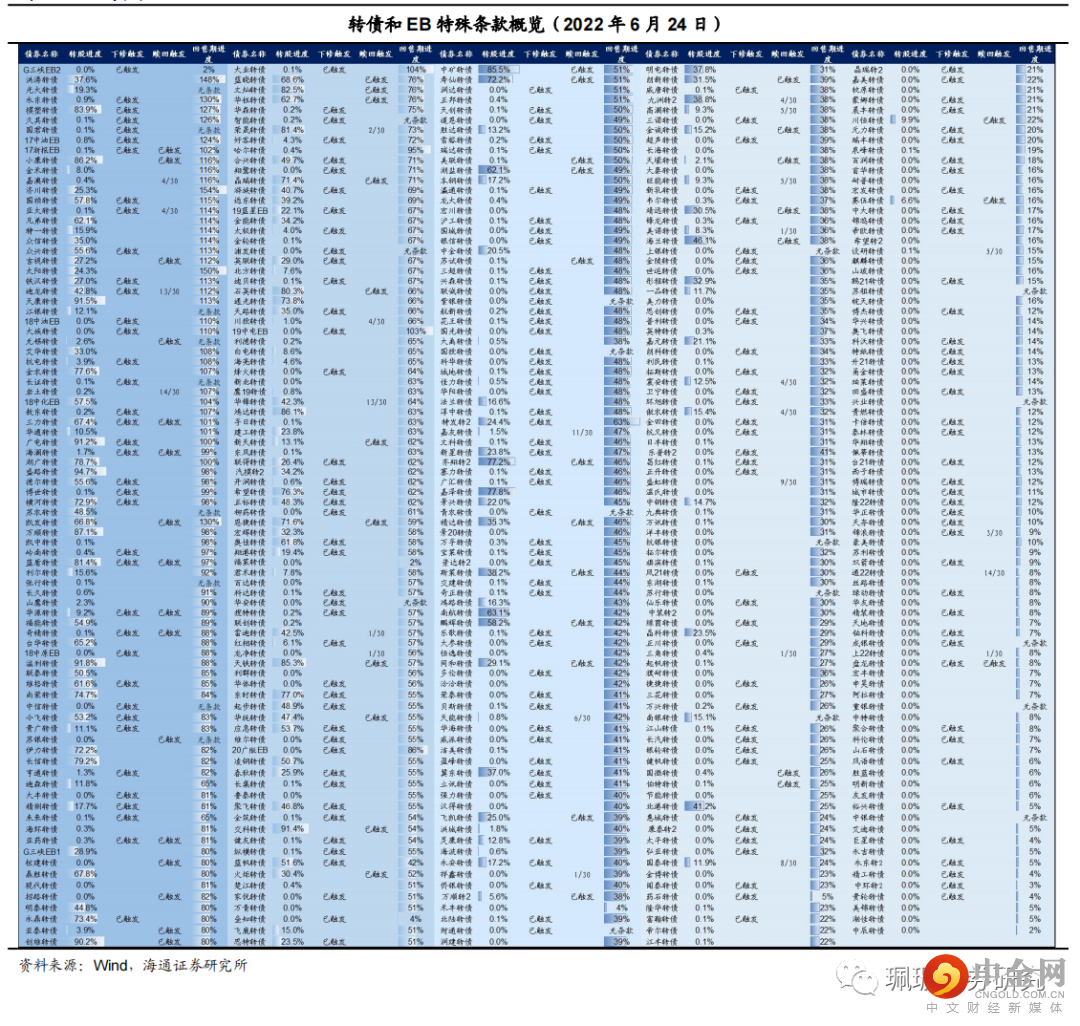Click the 6/30 redemption trigger cell

[582, 718]
